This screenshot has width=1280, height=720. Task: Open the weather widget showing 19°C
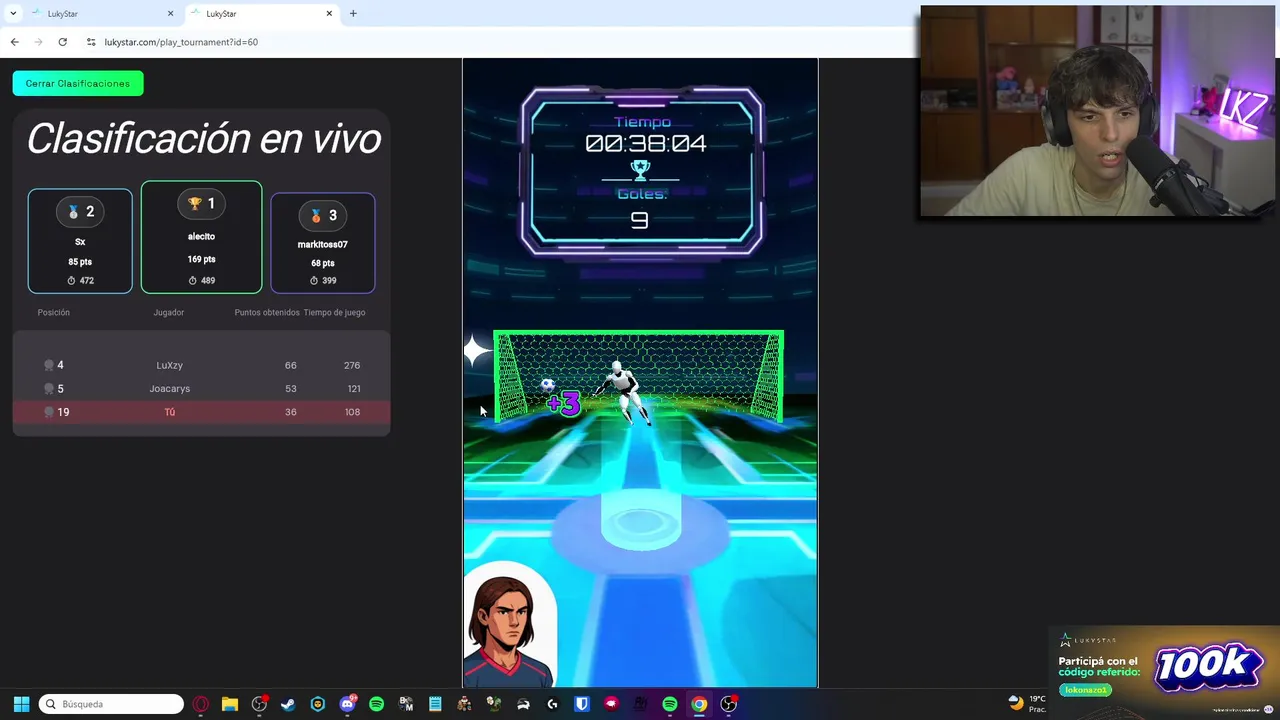pos(1027,704)
